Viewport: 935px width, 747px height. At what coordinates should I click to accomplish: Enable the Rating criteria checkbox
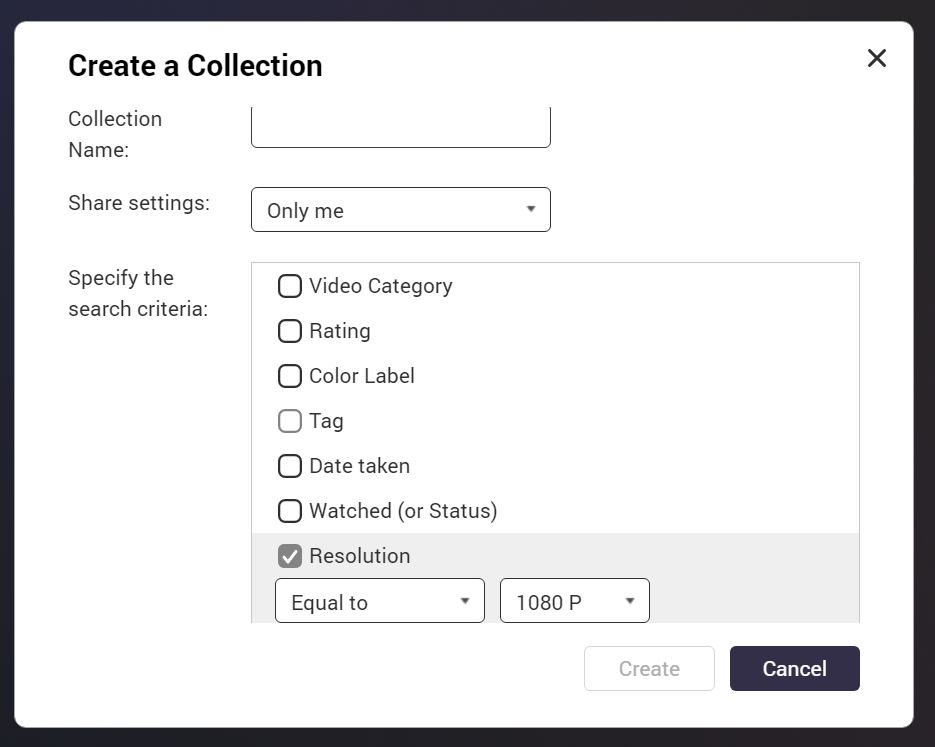coord(290,331)
